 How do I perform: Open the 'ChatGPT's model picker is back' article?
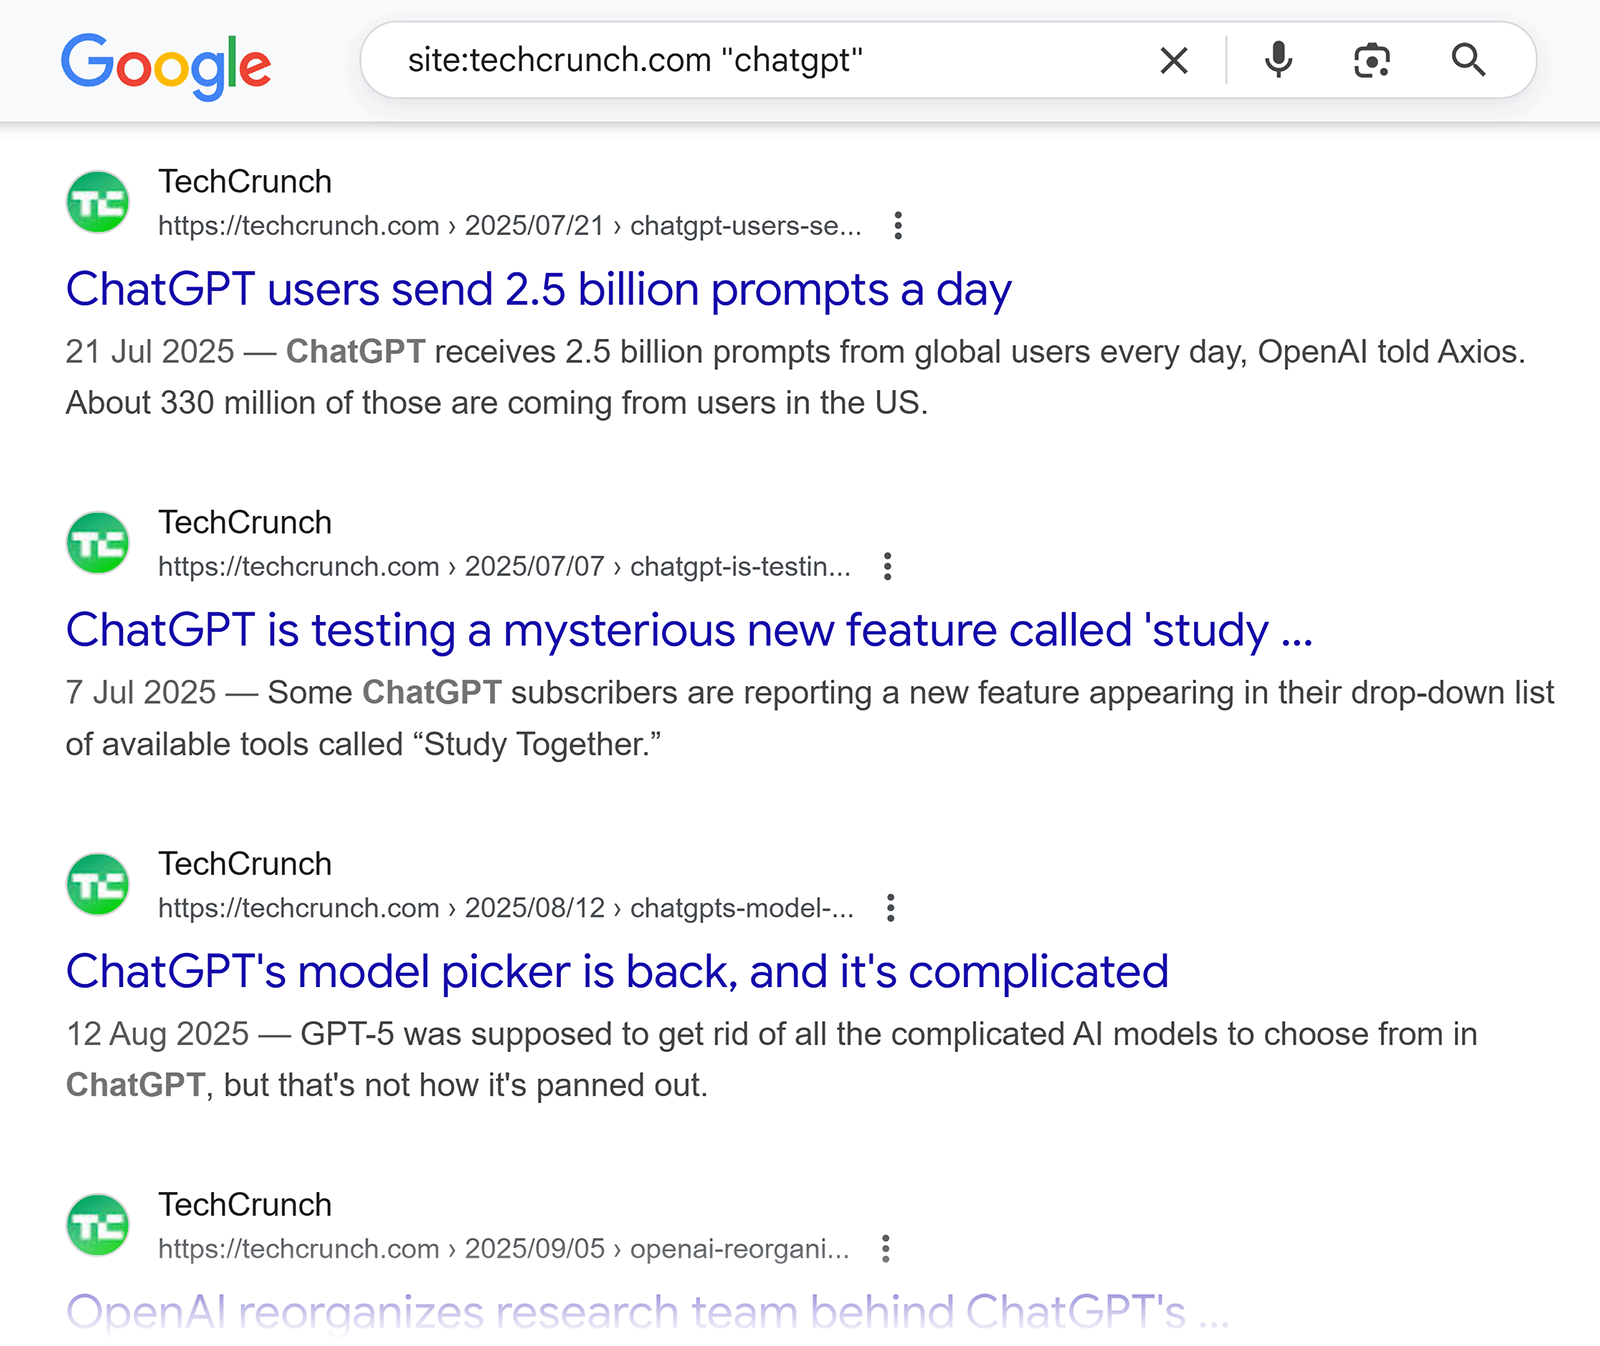pyautogui.click(x=617, y=970)
